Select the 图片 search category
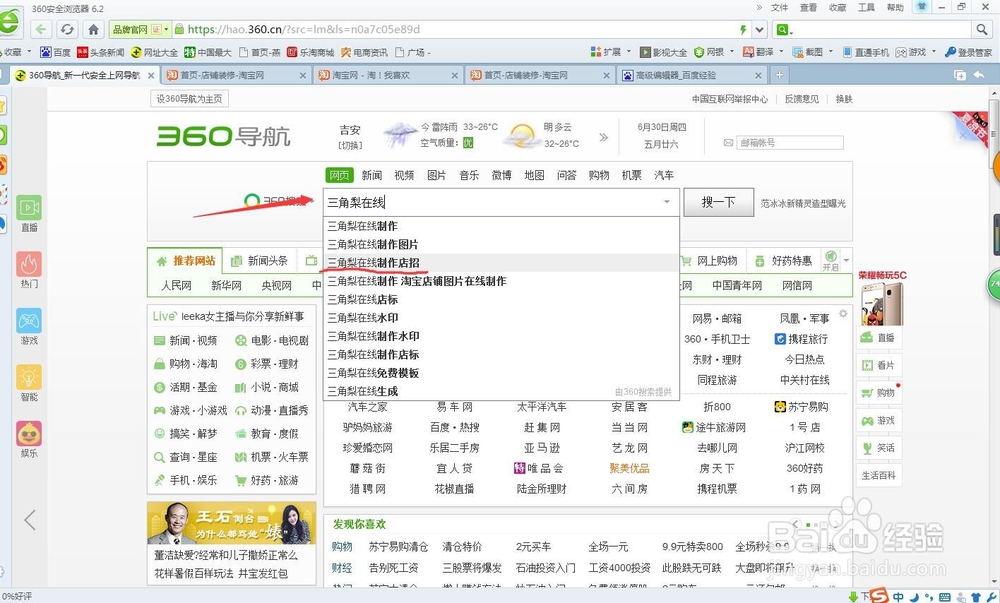This screenshot has width=1000, height=603. click(x=437, y=175)
